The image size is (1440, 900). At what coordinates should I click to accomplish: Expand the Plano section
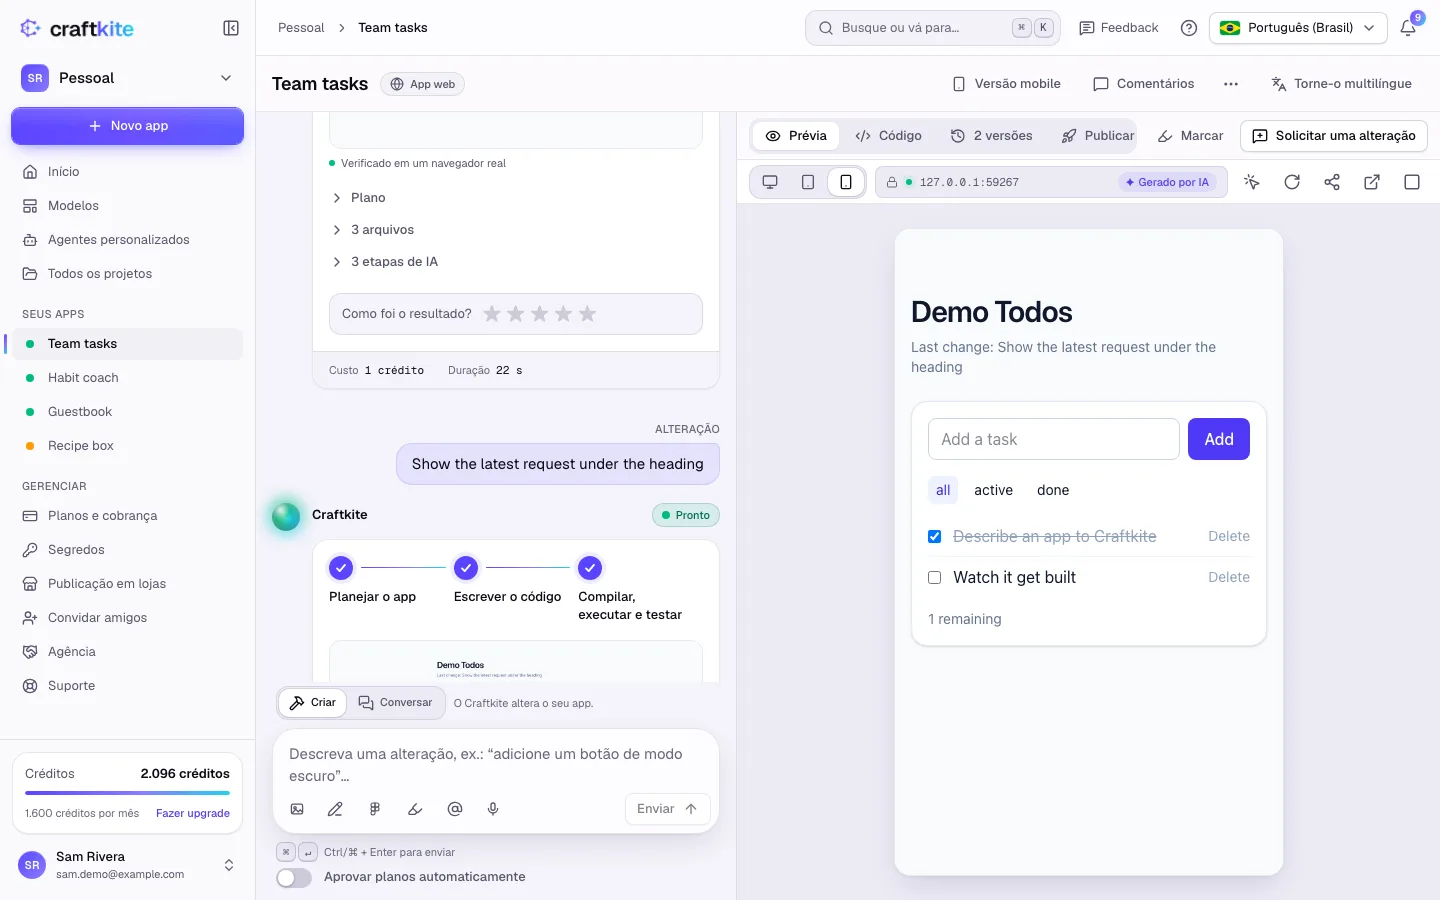[358, 198]
